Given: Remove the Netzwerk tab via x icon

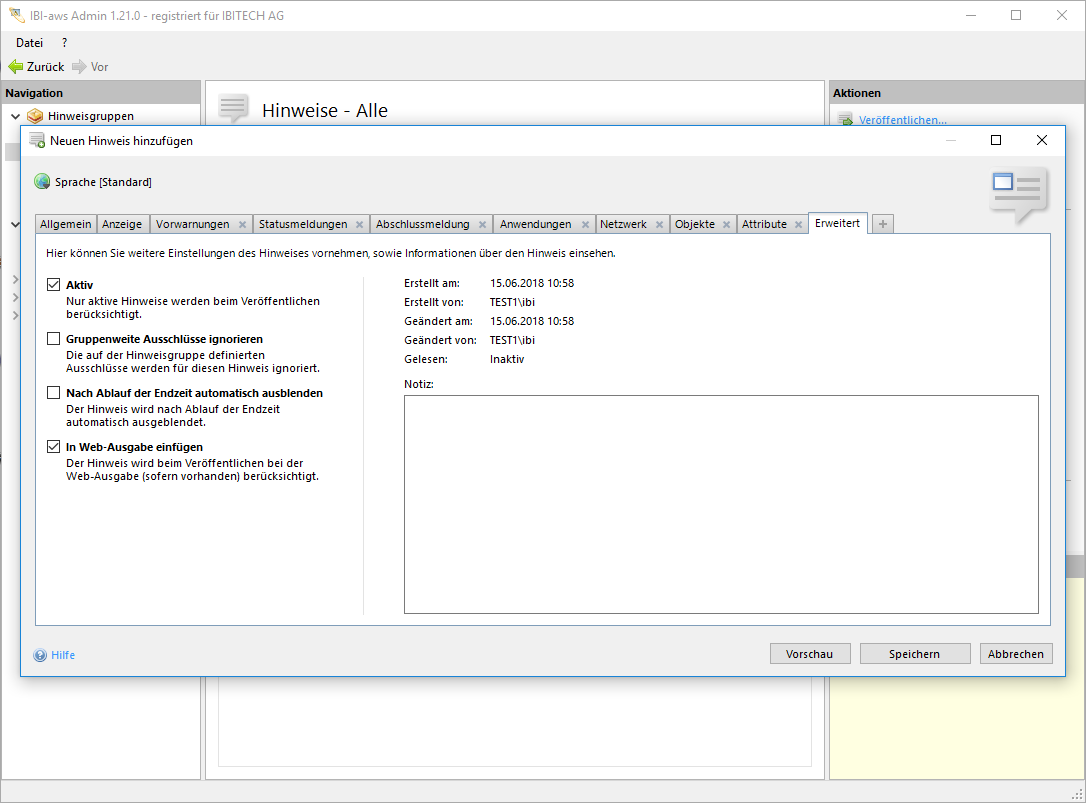Looking at the screenshot, I should (659, 225).
